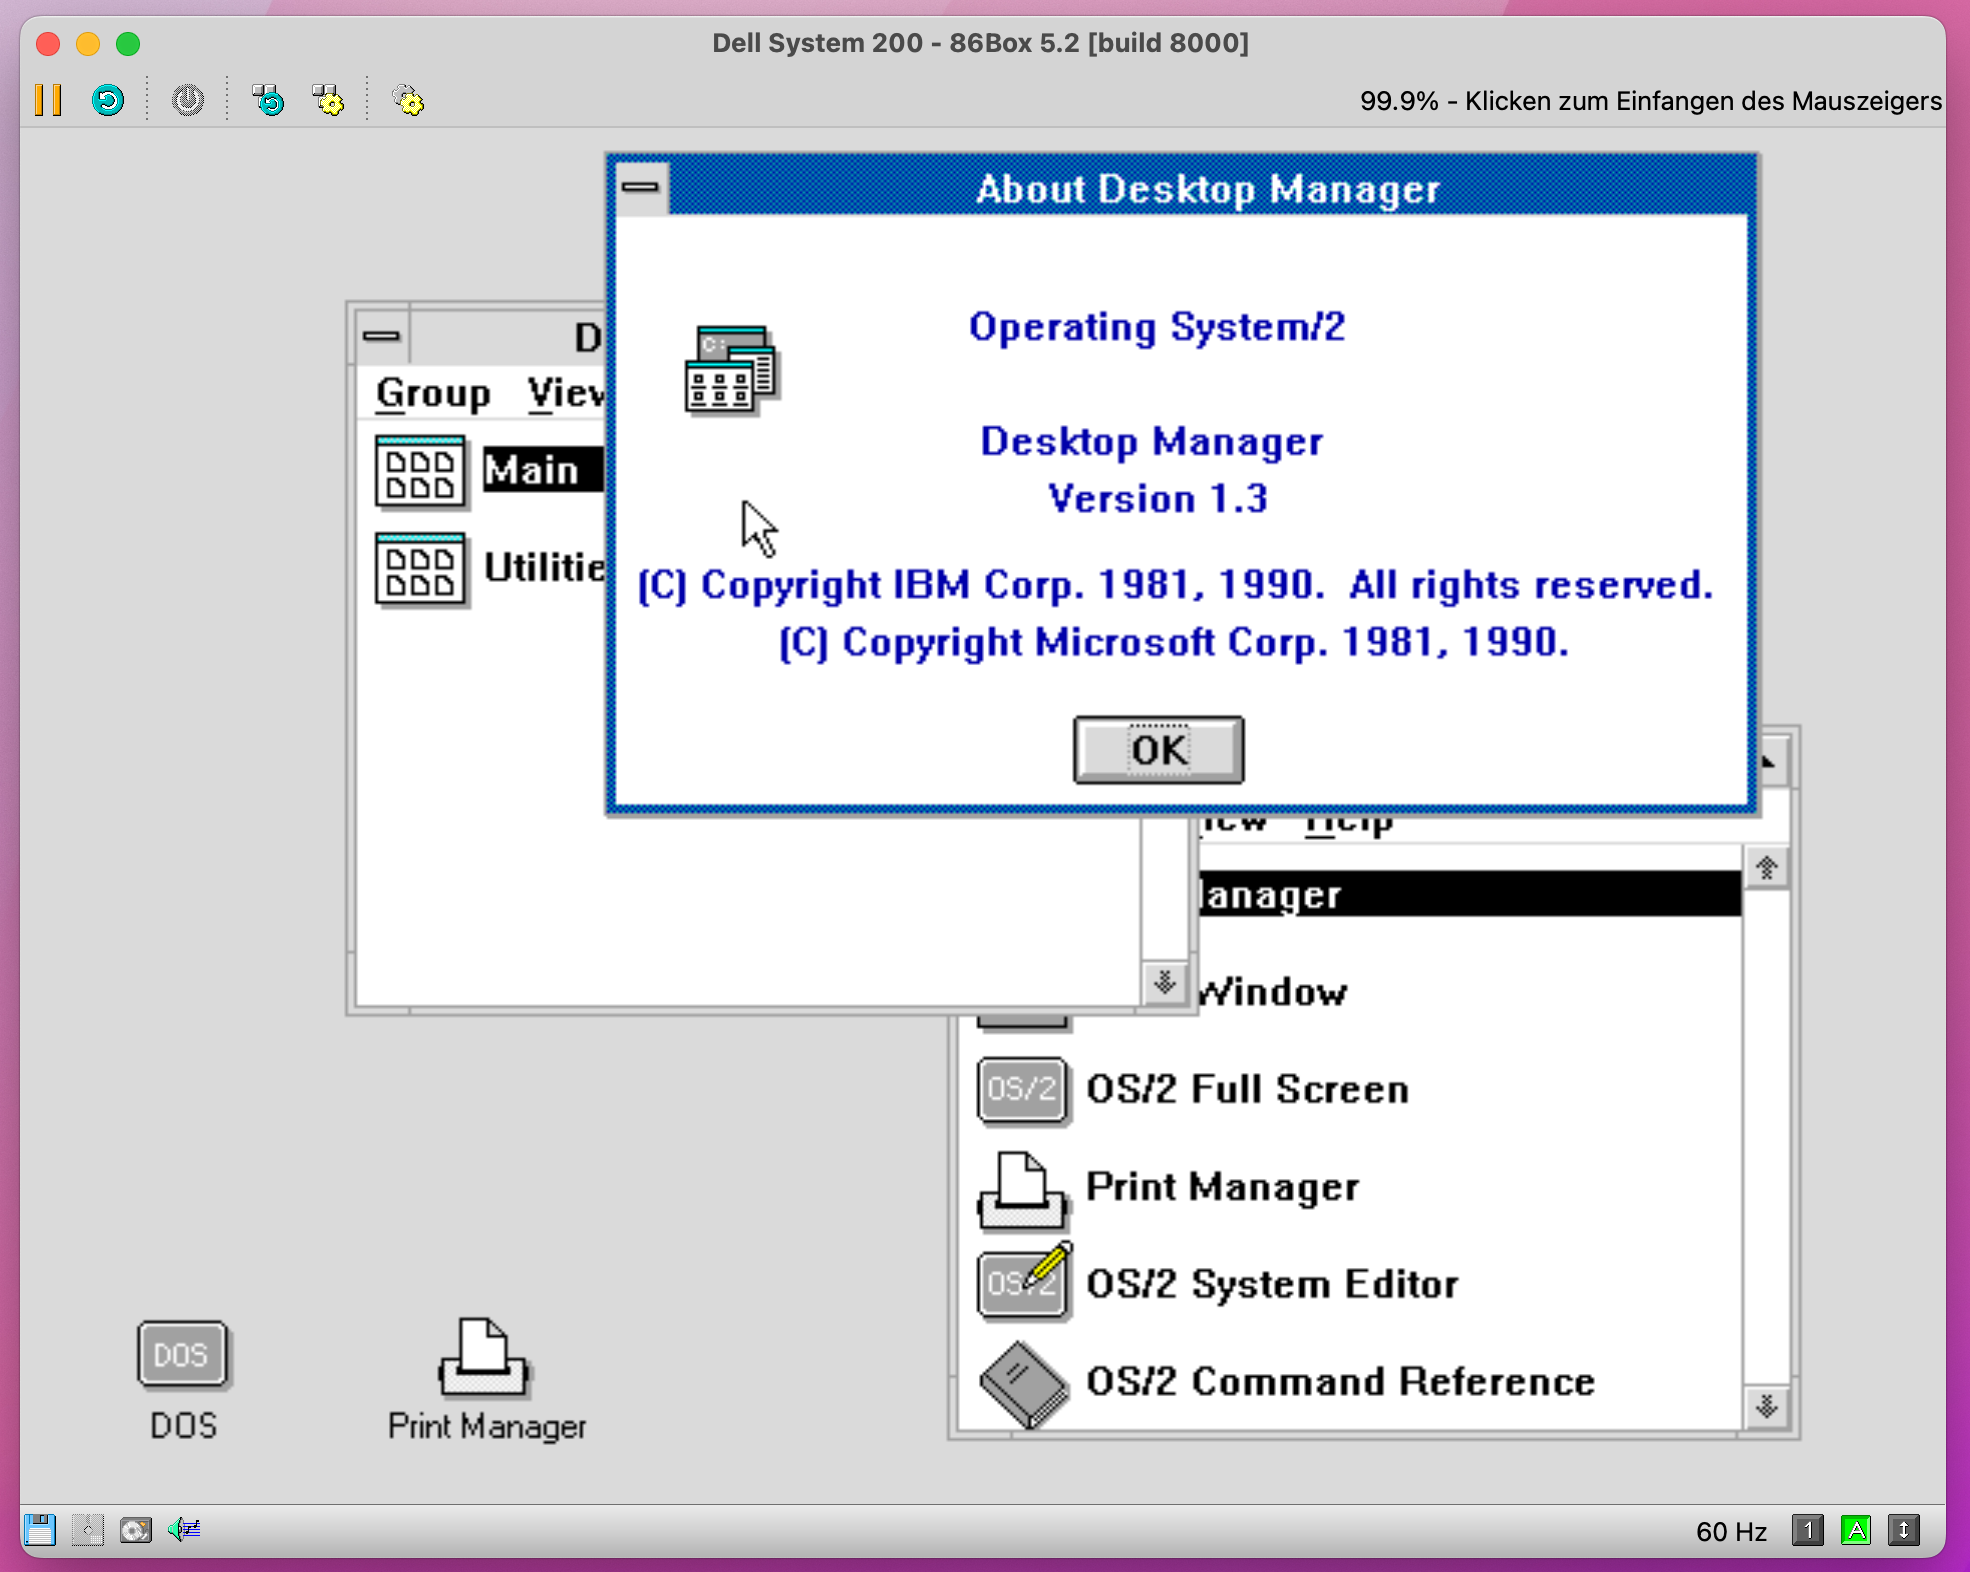Pause the emulation with the pause icon

point(48,100)
